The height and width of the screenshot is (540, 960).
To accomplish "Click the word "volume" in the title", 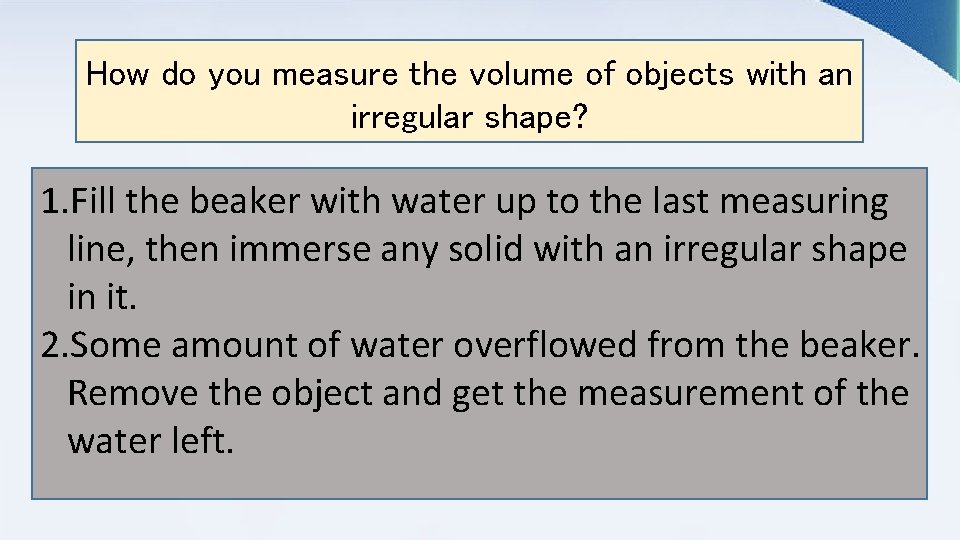I will [x=521, y=74].
